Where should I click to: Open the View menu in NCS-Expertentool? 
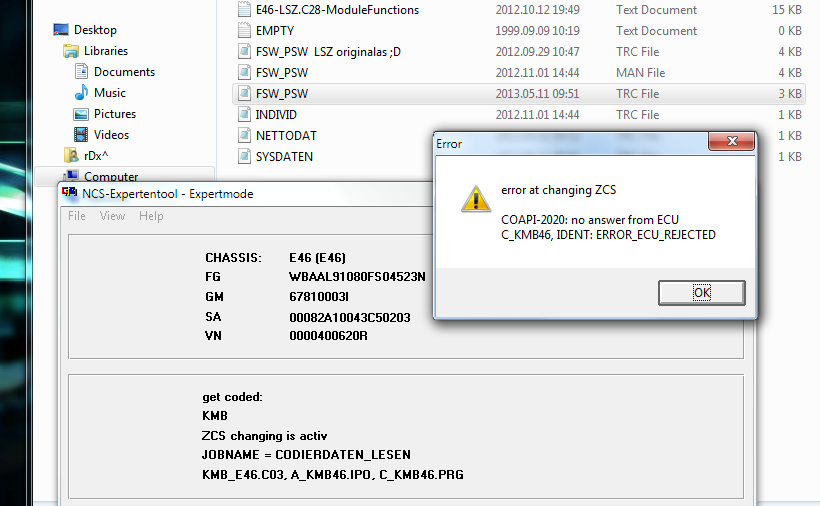[x=112, y=216]
